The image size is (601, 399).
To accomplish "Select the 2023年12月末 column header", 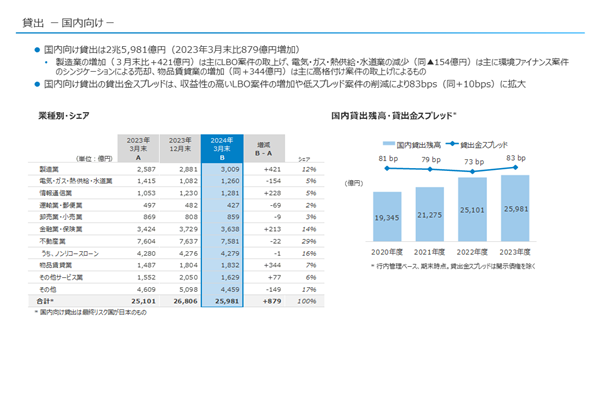I will click(180, 148).
